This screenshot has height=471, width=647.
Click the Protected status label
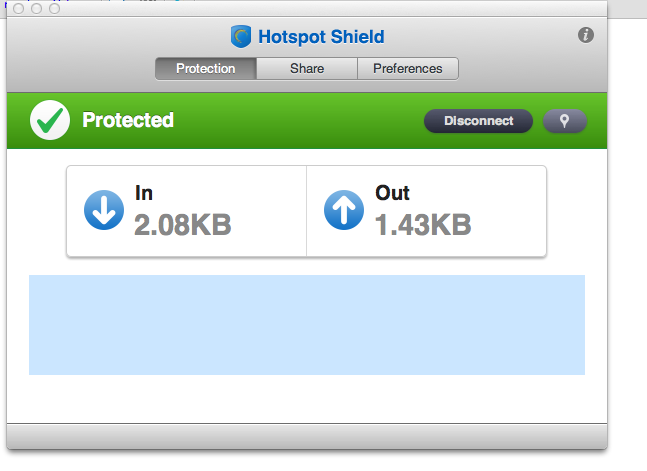pyautogui.click(x=128, y=121)
